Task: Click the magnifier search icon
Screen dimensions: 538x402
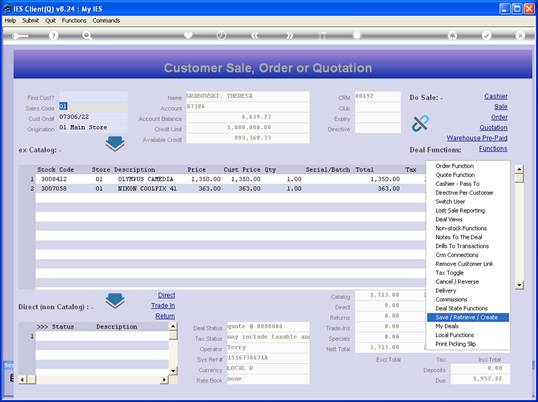Action: coord(87,36)
